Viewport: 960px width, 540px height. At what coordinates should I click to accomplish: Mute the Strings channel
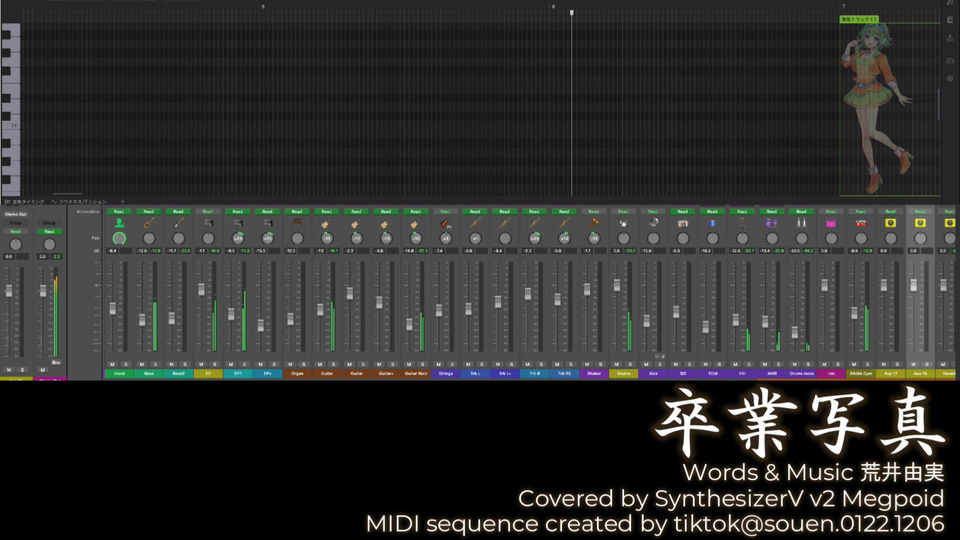click(x=438, y=364)
